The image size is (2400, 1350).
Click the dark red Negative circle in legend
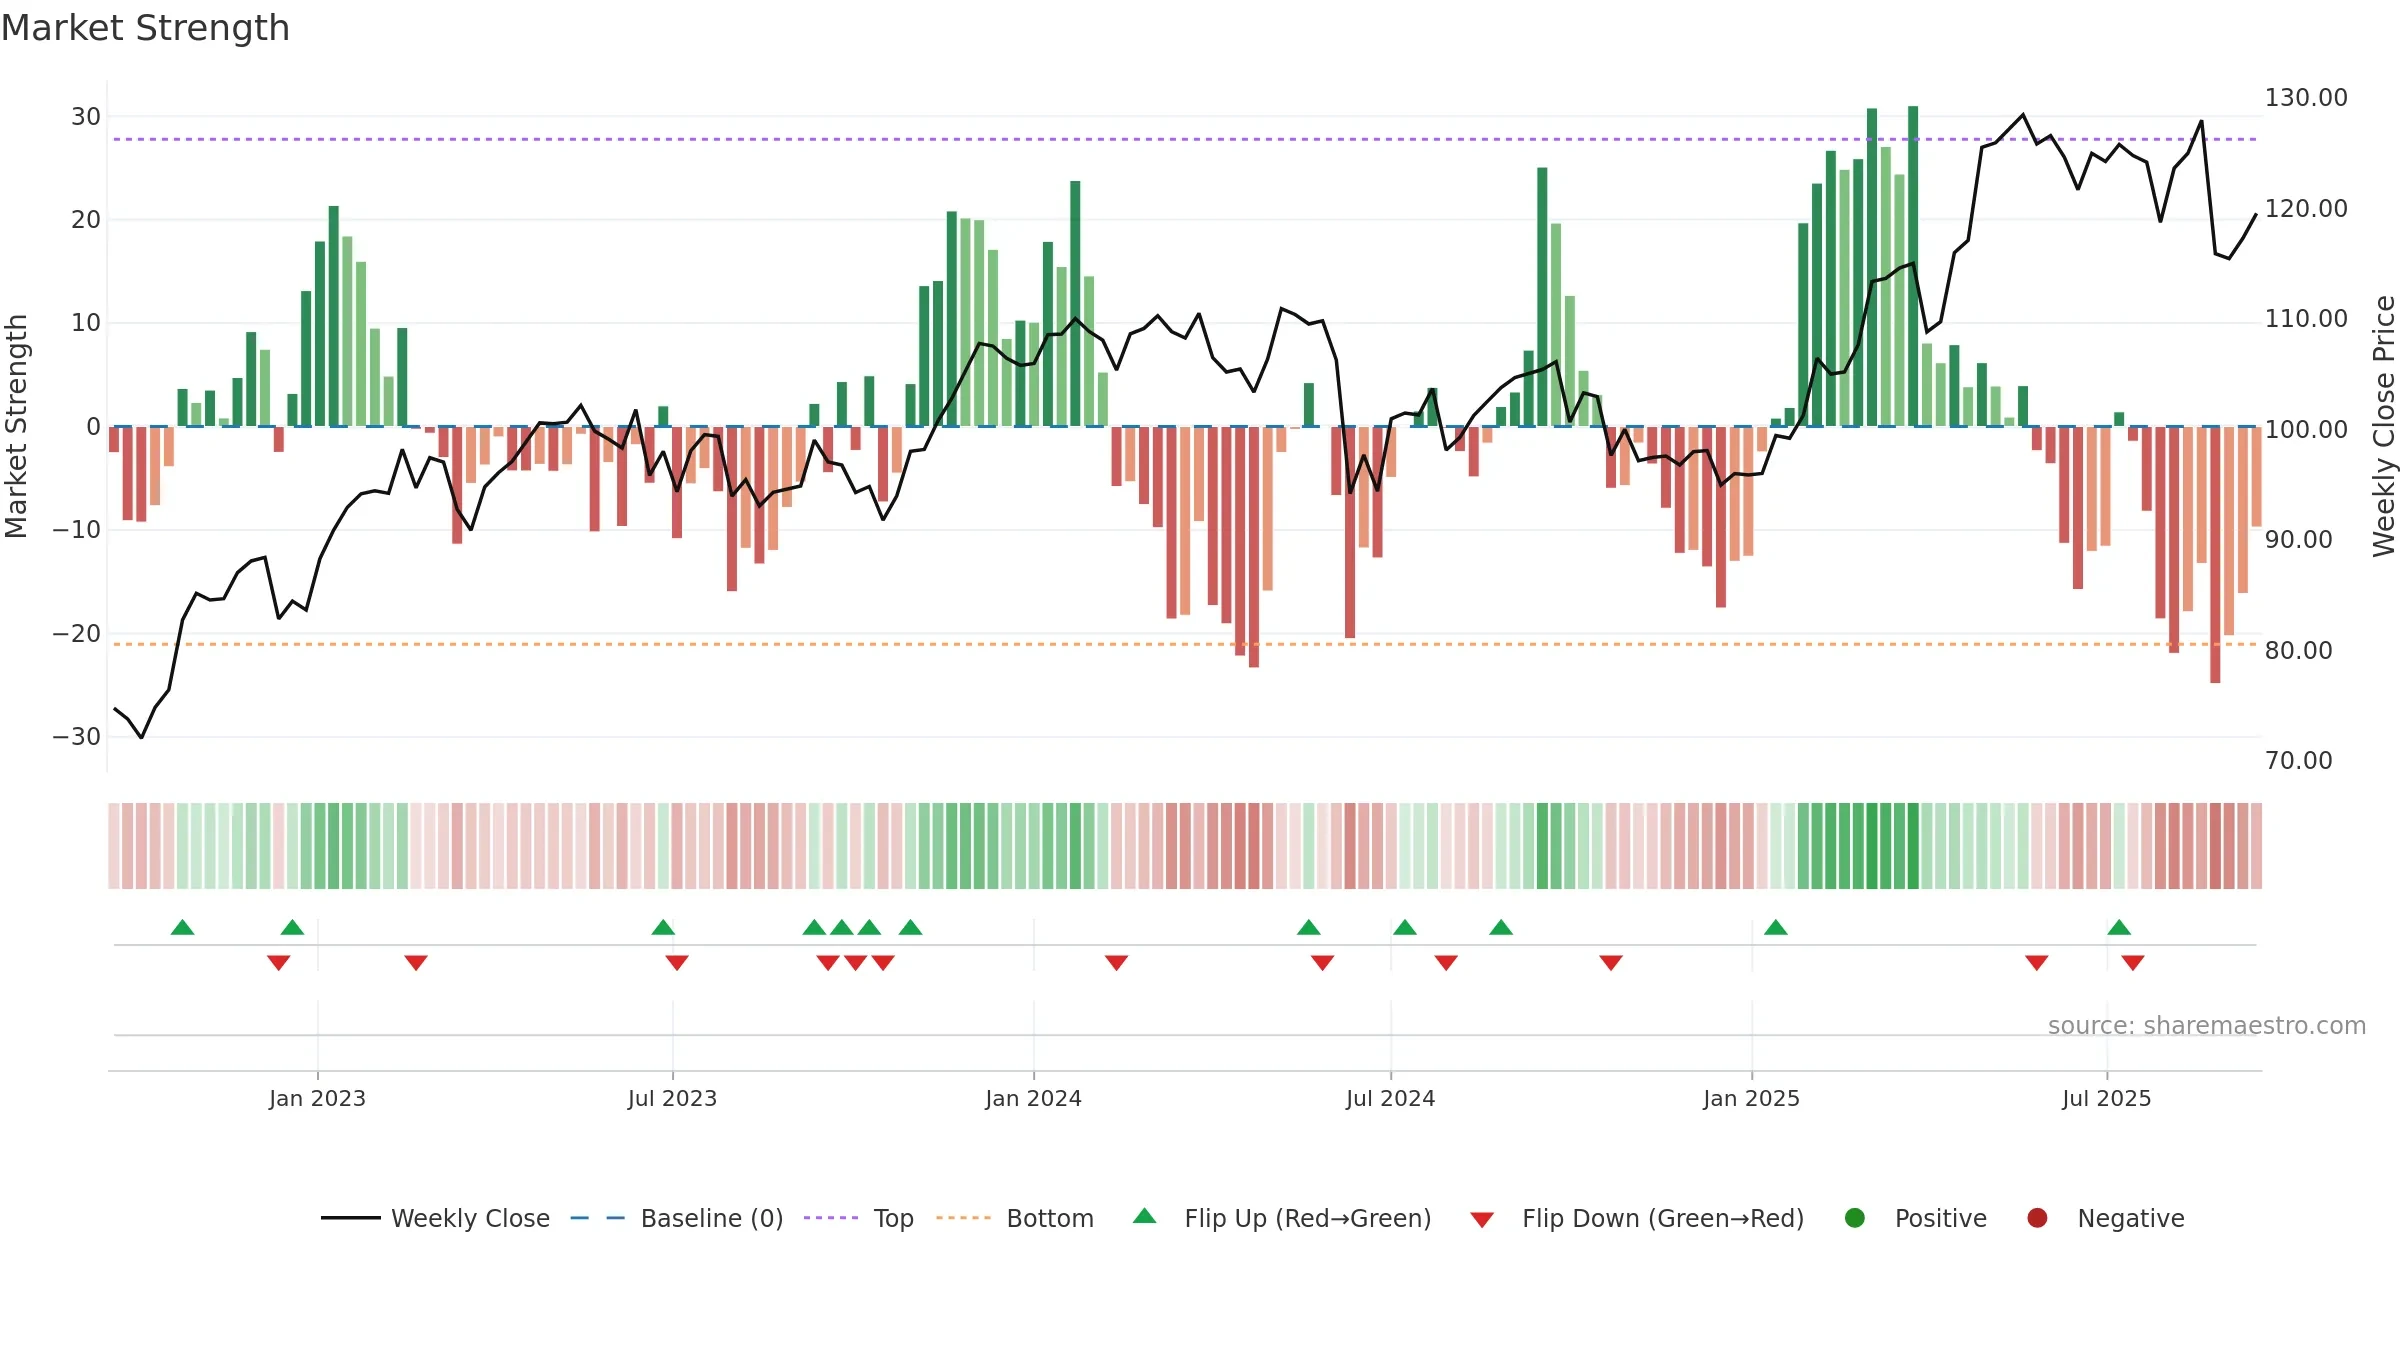coord(2037,1218)
